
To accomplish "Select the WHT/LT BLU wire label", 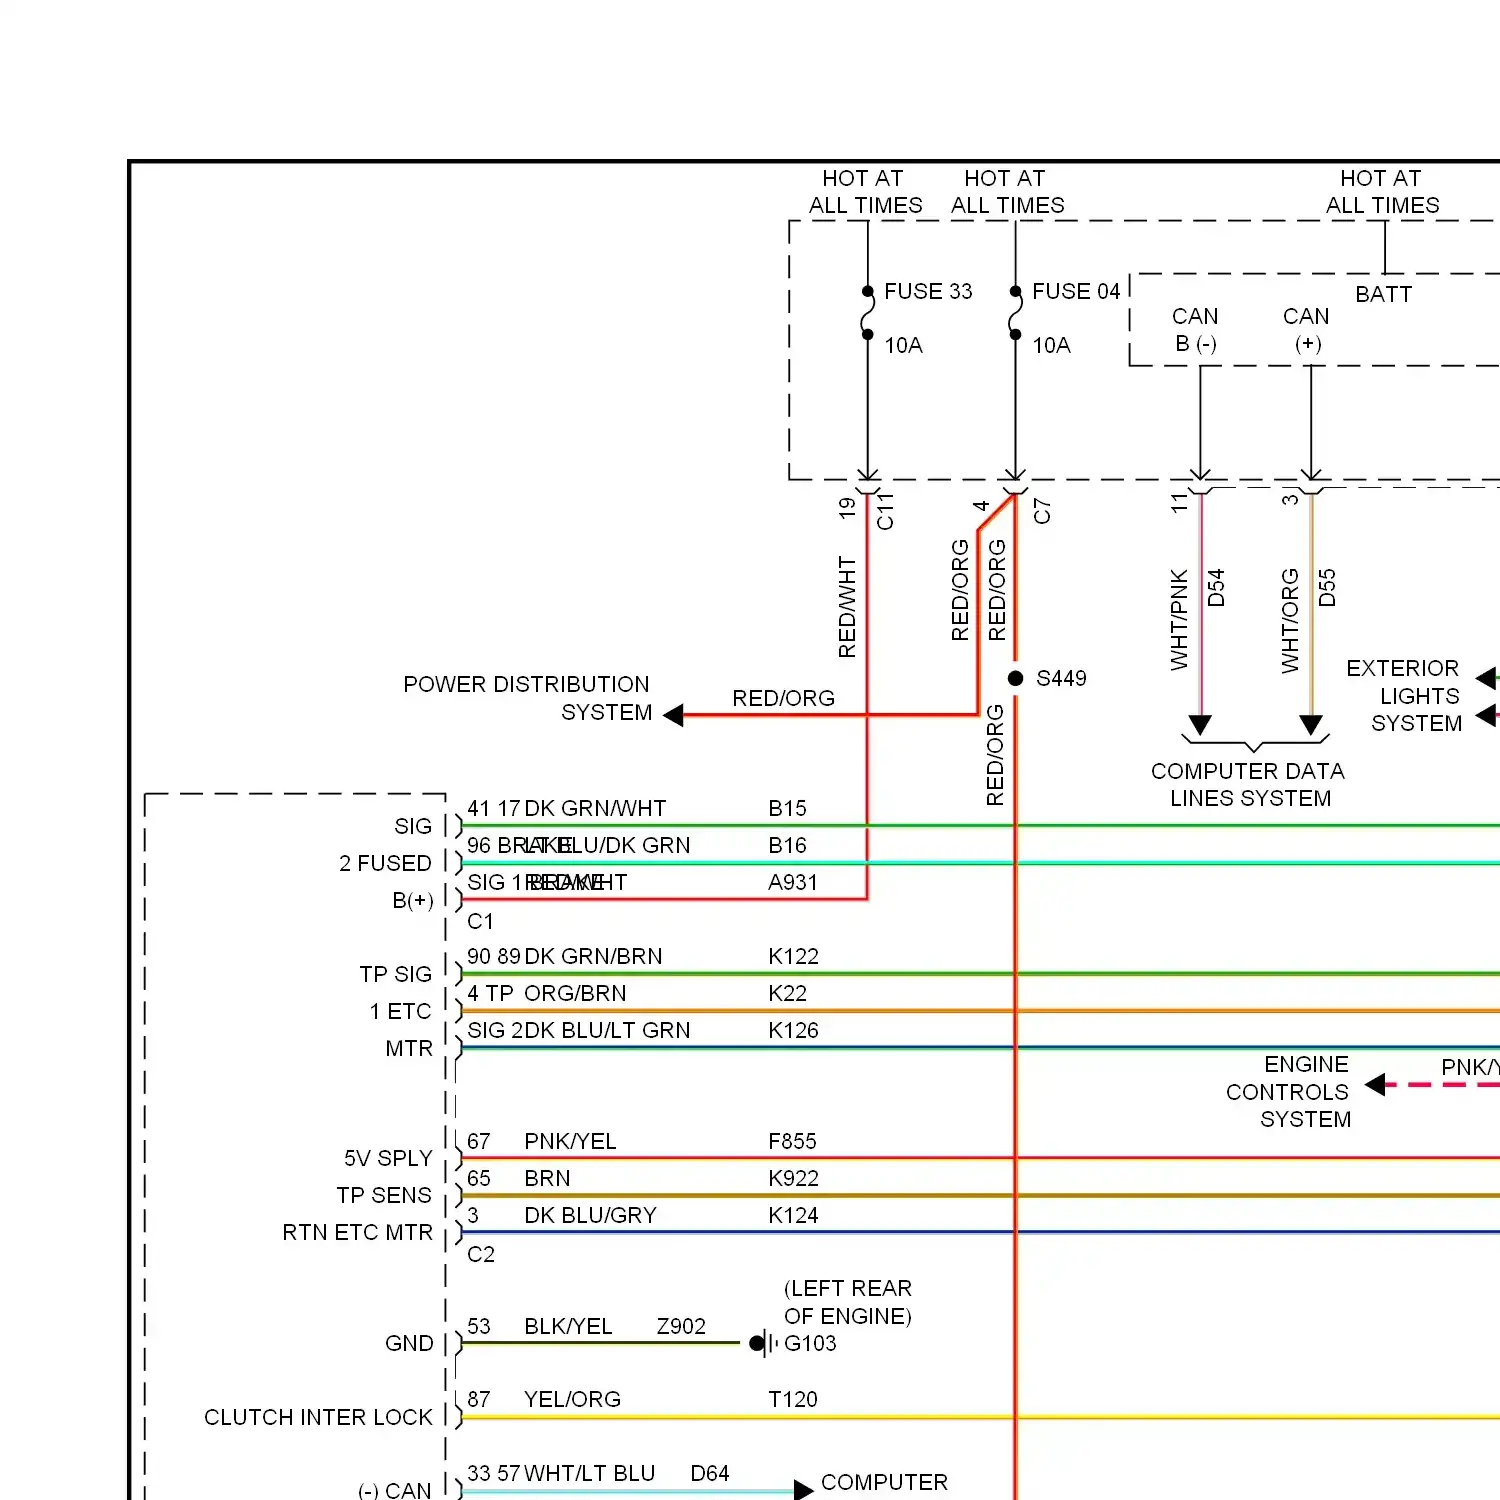I will (x=589, y=1473).
